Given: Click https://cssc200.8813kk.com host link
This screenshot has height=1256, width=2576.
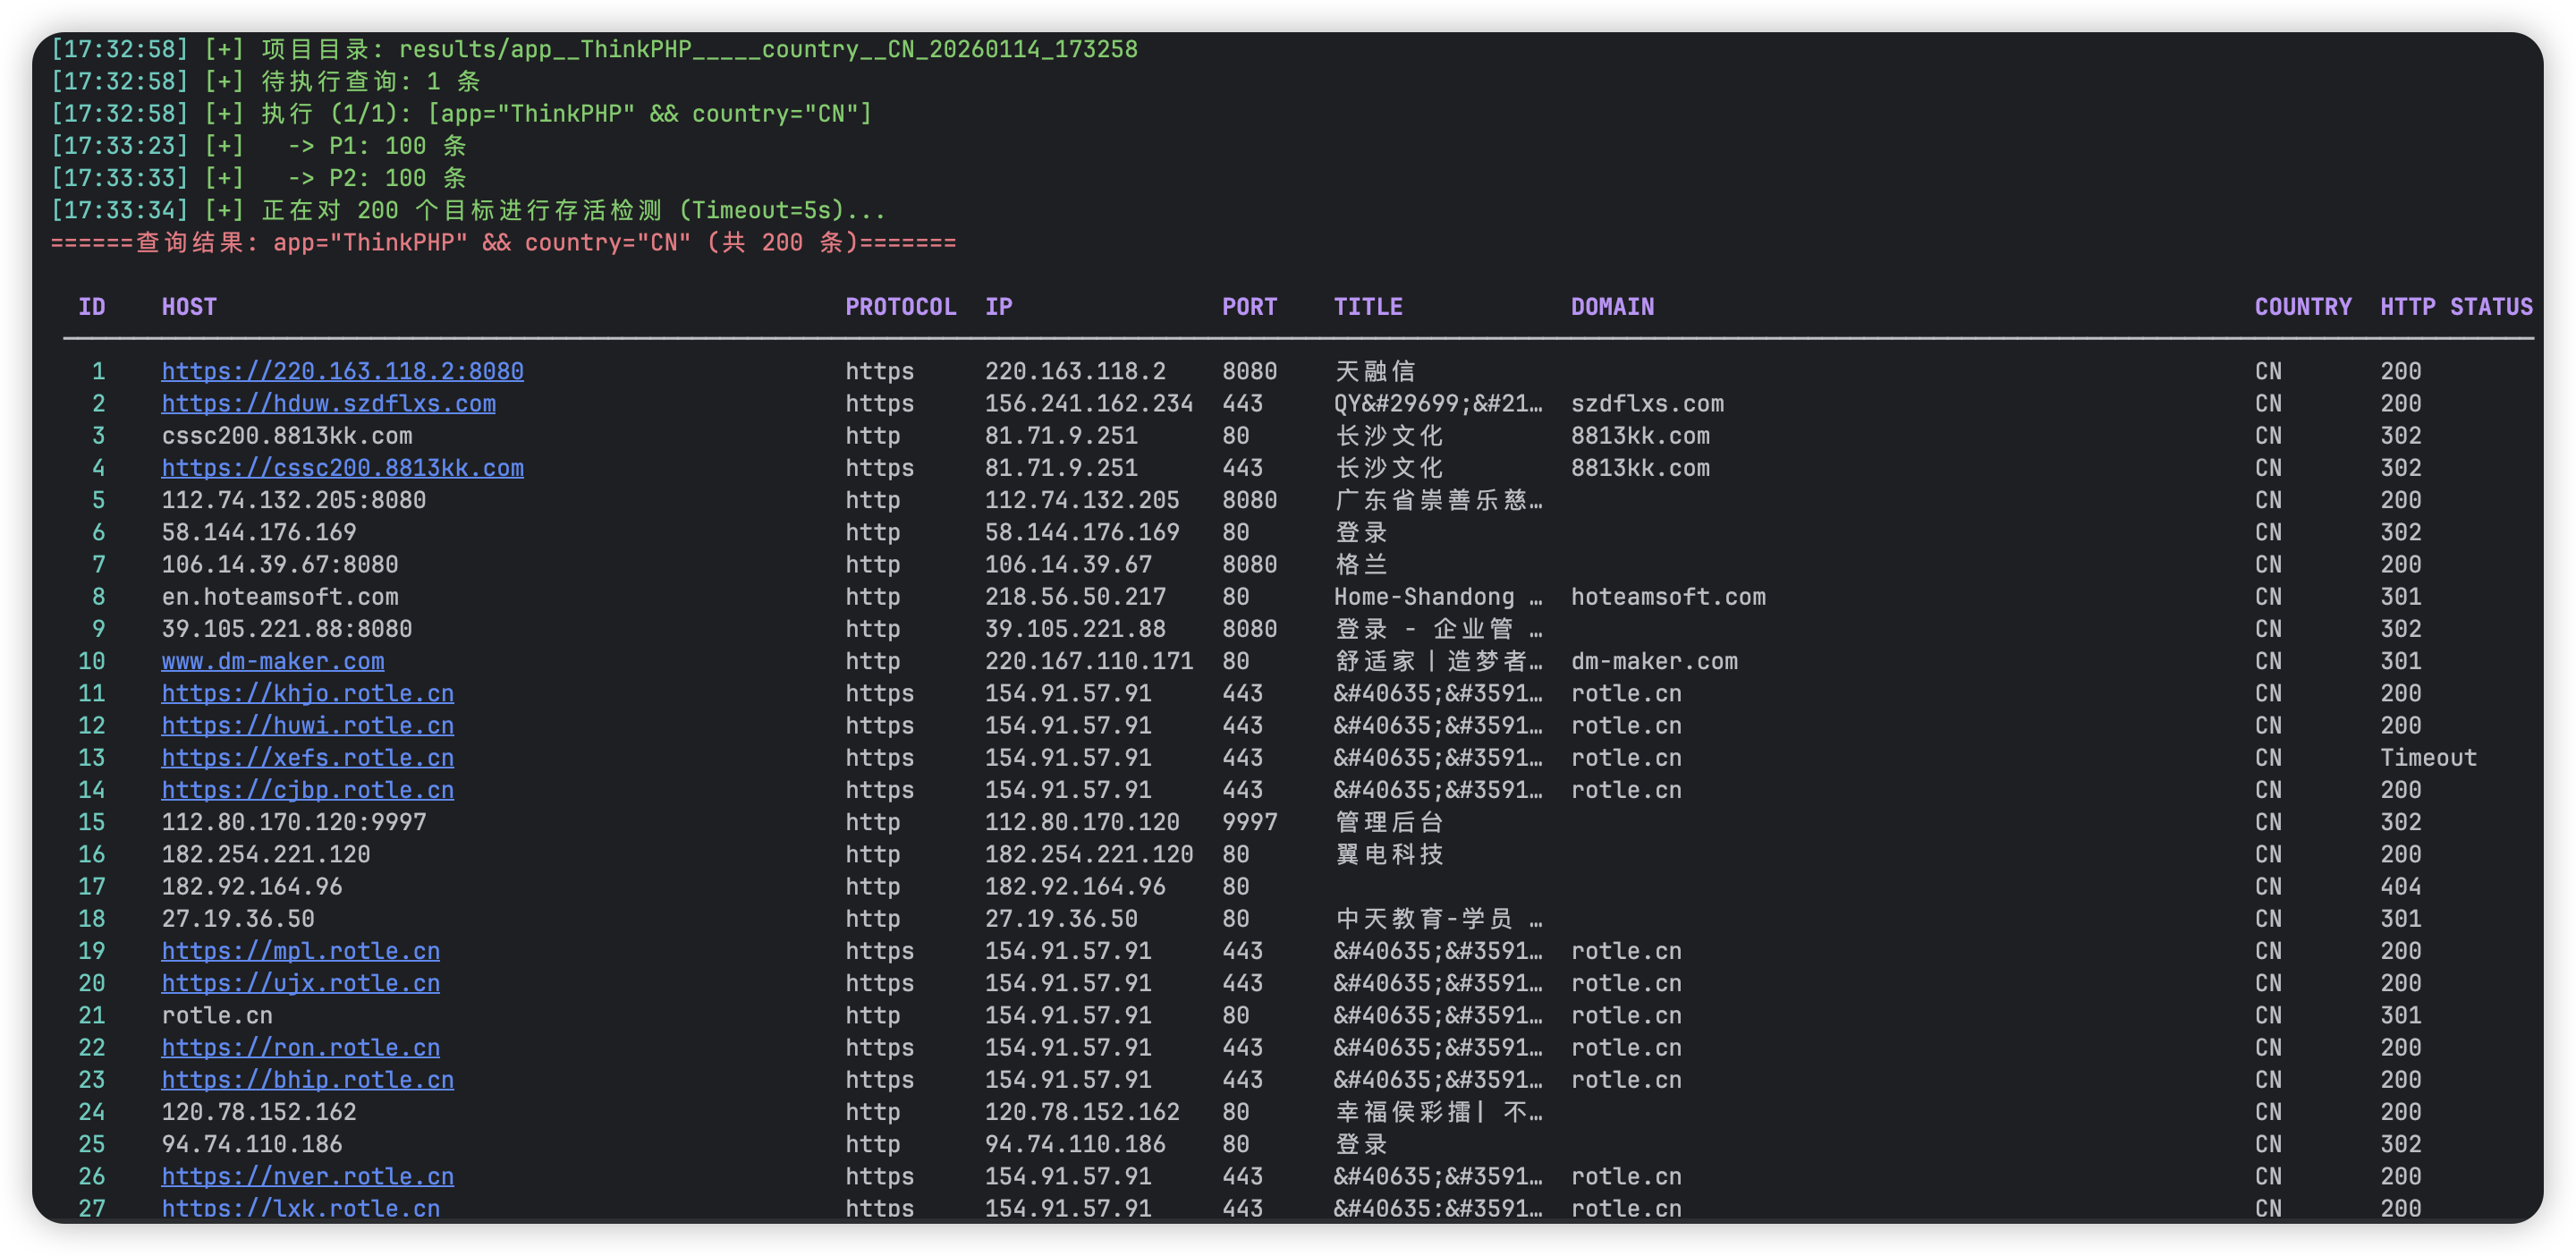Looking at the screenshot, I should (342, 468).
